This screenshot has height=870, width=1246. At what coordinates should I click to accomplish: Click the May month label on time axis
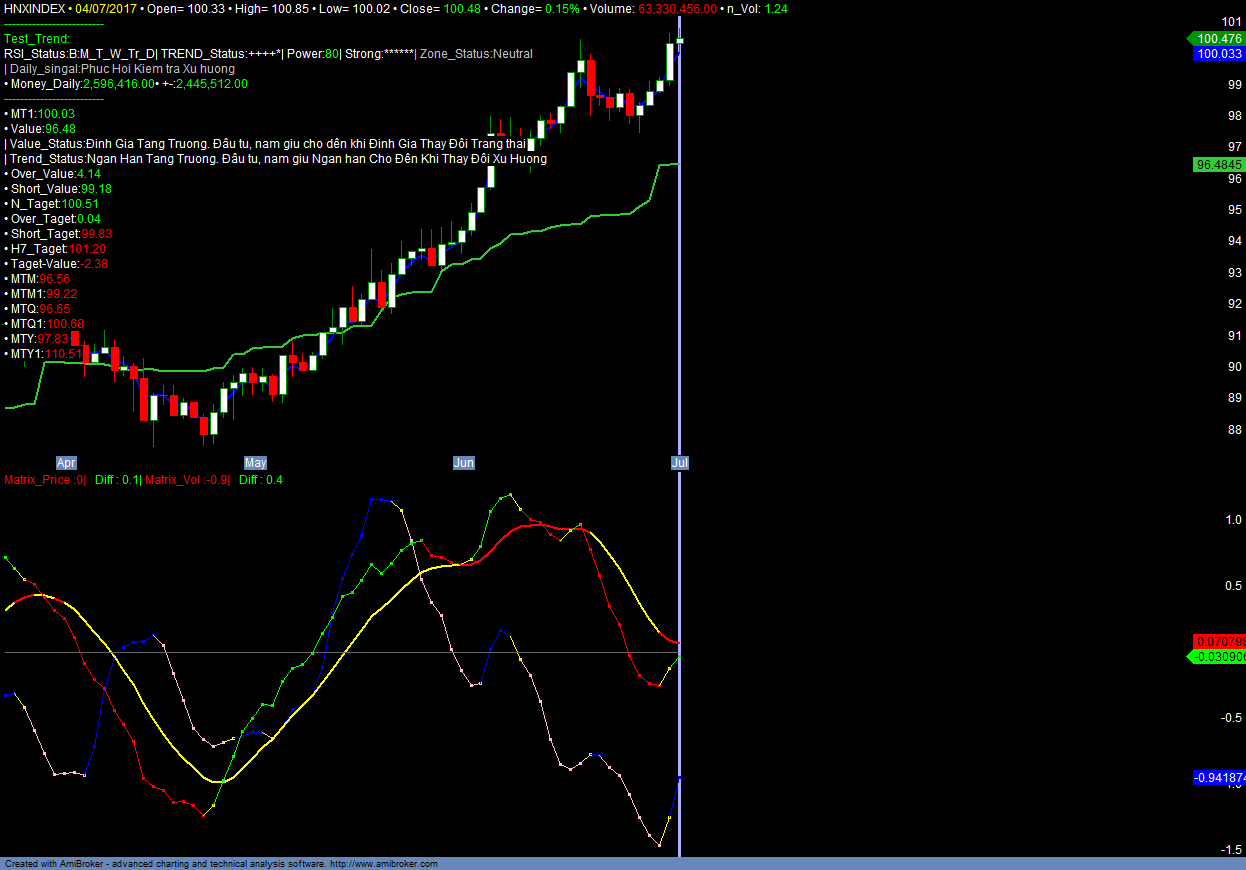coord(256,463)
